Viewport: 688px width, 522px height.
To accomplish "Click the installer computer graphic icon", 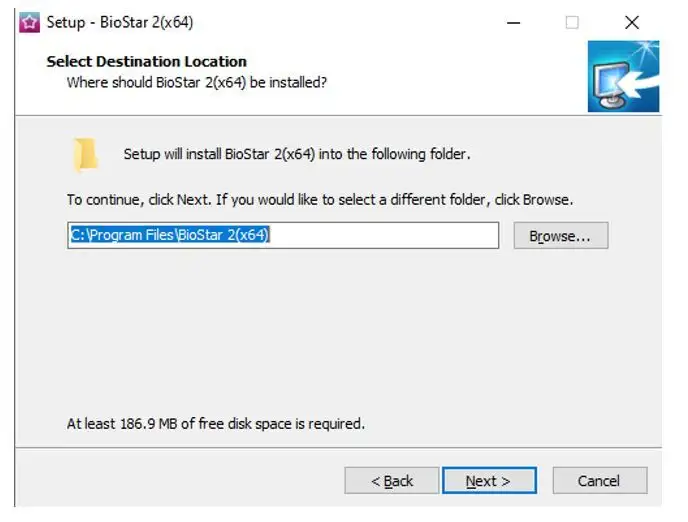I will pos(624,76).
